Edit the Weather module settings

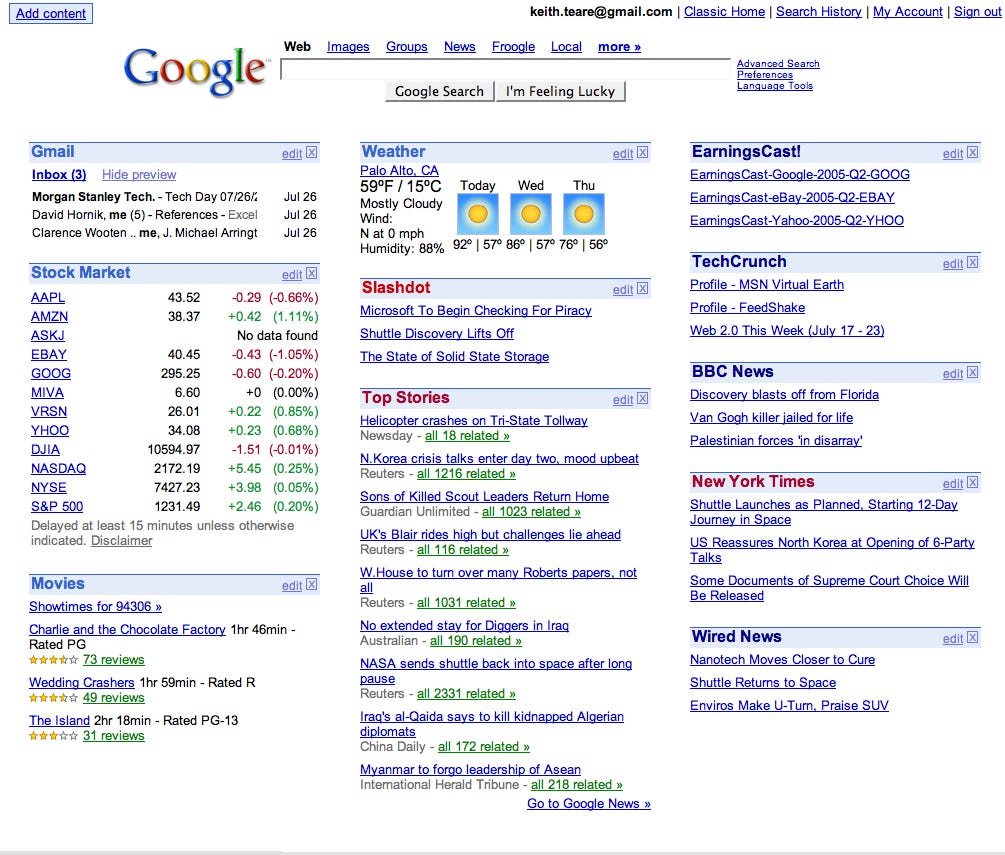tap(623, 154)
